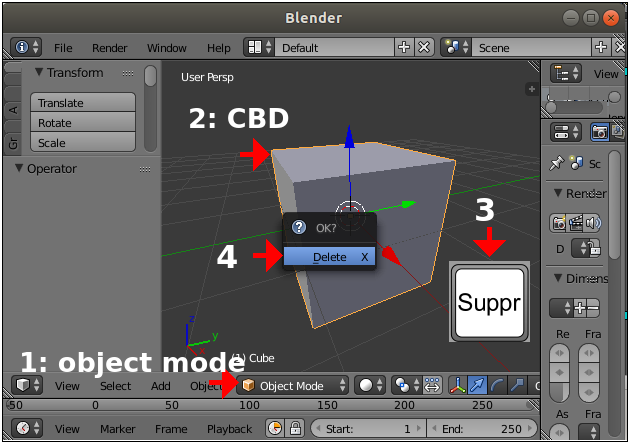The image size is (630, 445).
Task: Open the timeline Marker menu
Action: click(x=117, y=429)
